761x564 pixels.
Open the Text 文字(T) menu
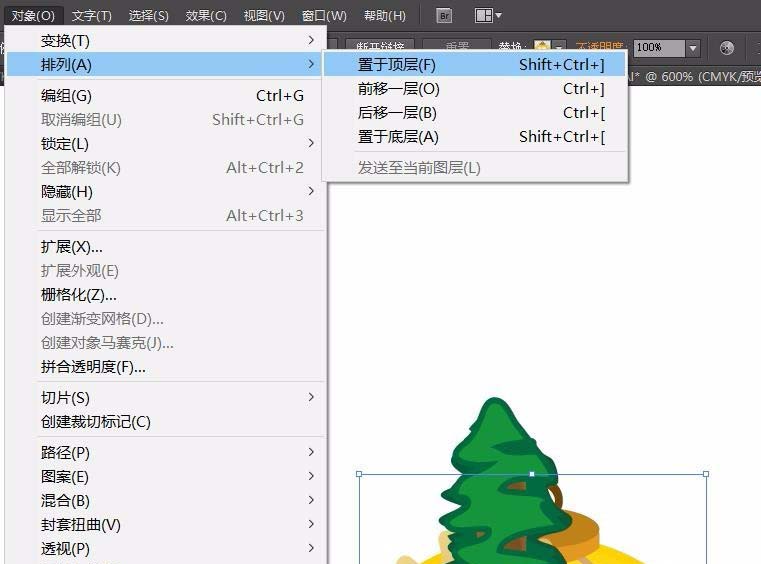click(91, 16)
